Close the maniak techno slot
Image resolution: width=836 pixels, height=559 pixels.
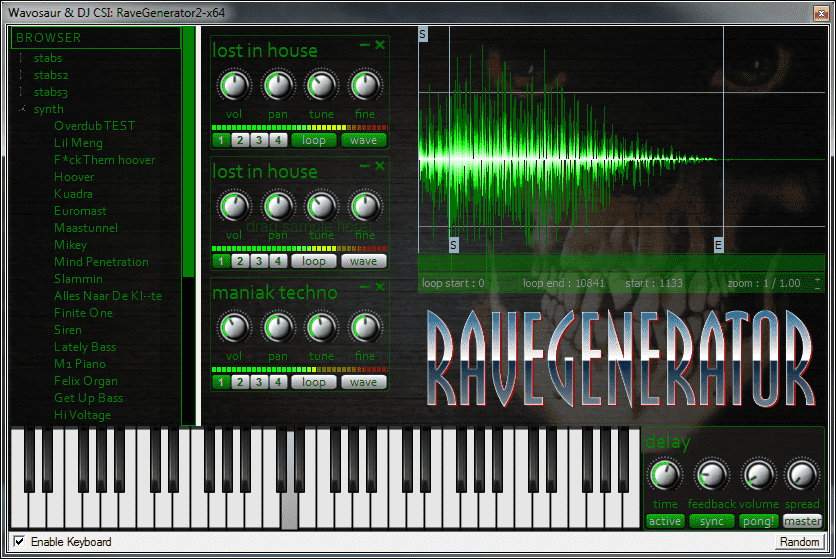point(380,287)
